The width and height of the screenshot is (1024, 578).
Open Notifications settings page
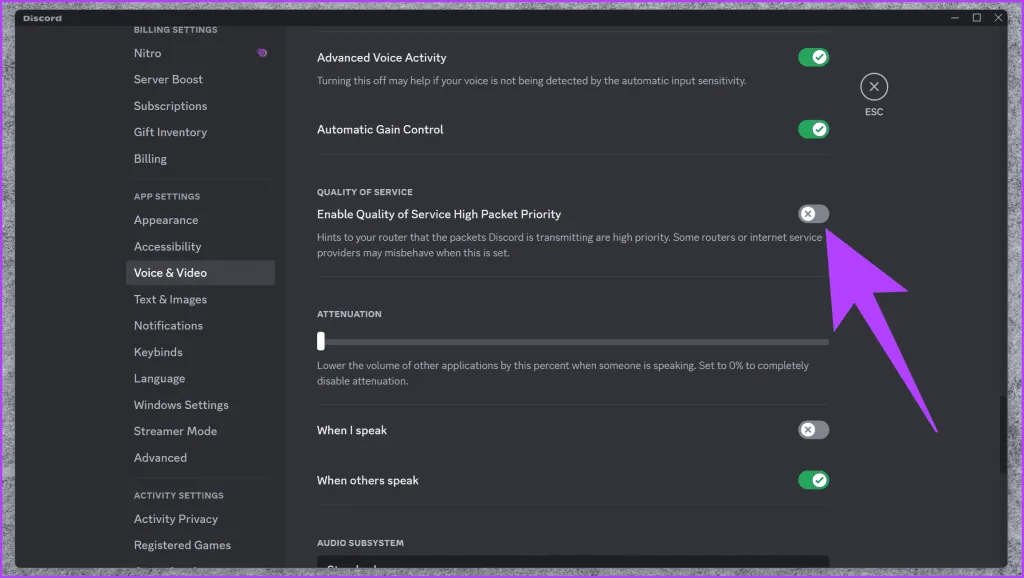[169, 326]
